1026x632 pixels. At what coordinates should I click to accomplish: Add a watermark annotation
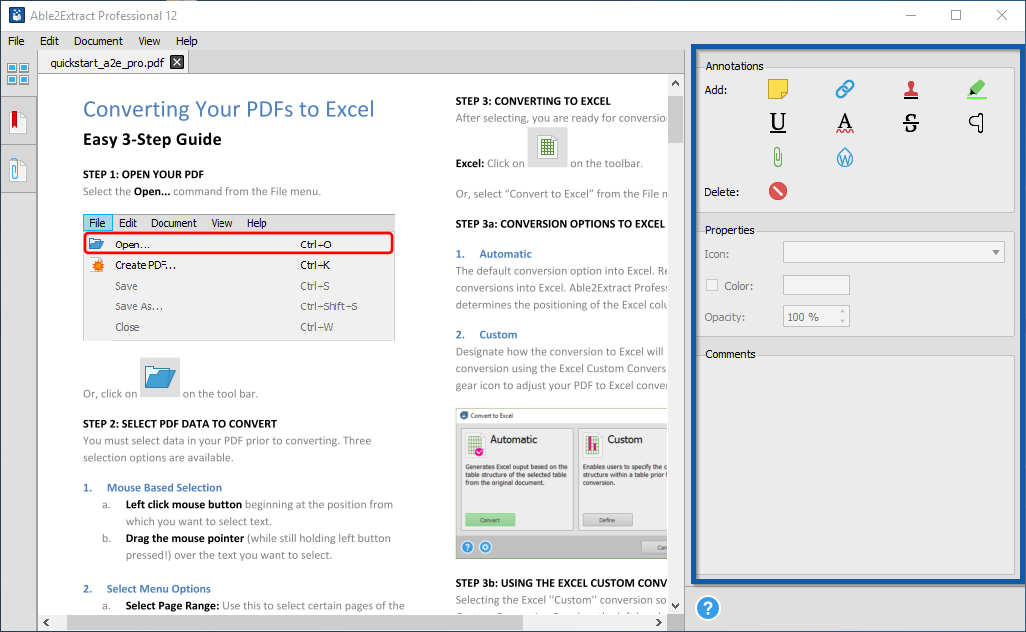845,157
